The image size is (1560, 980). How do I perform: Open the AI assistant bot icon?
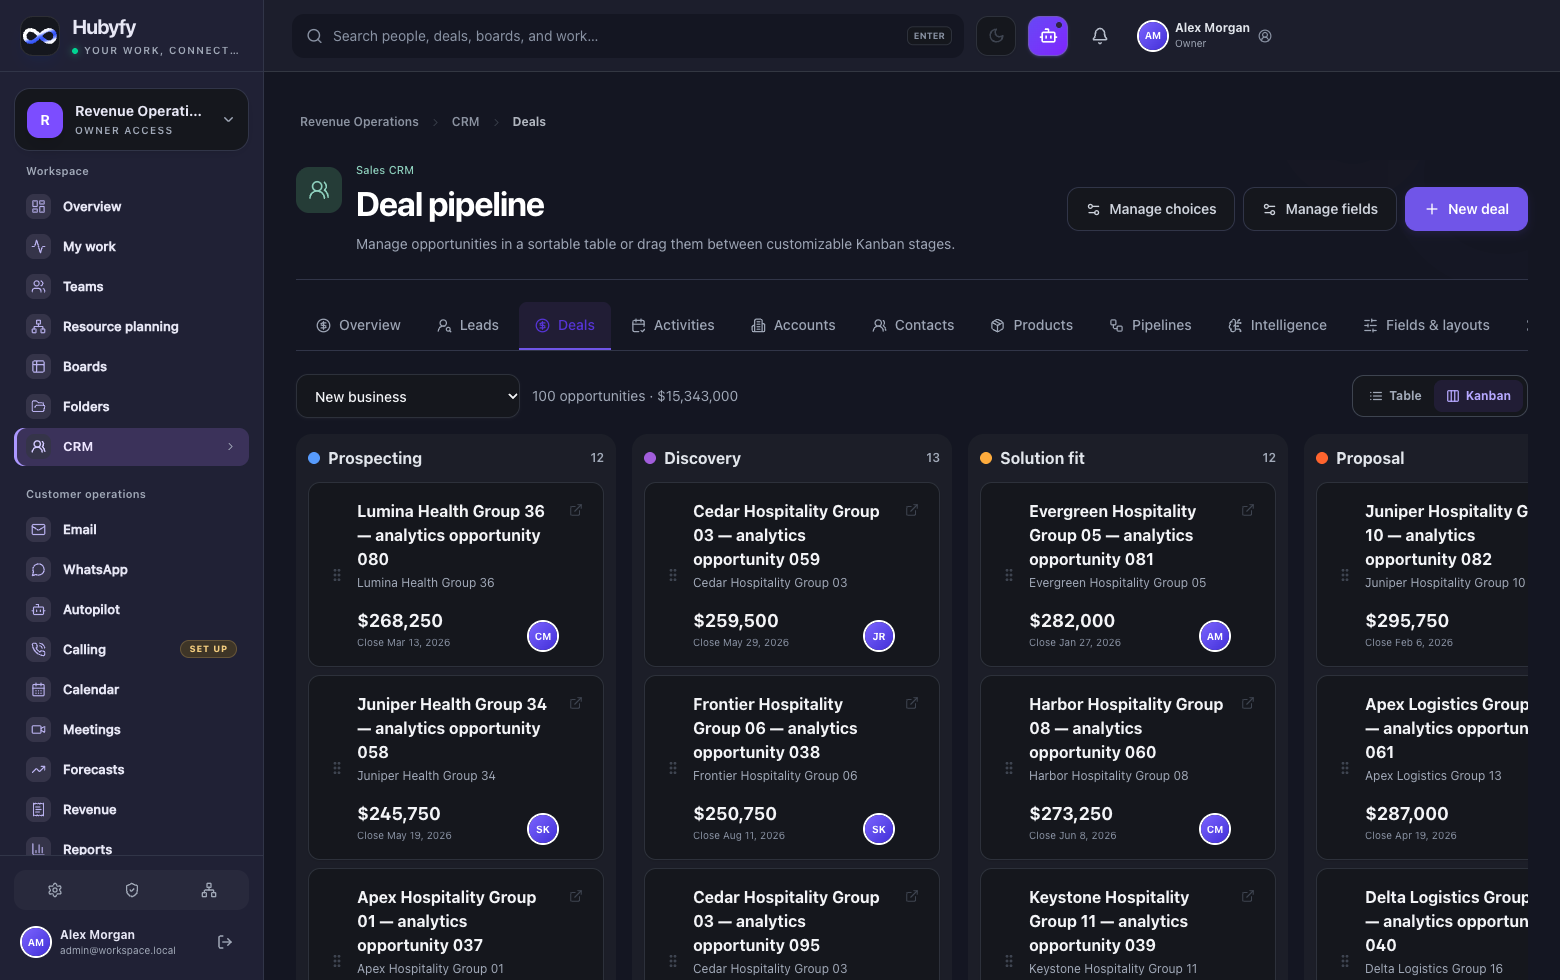click(x=1048, y=36)
